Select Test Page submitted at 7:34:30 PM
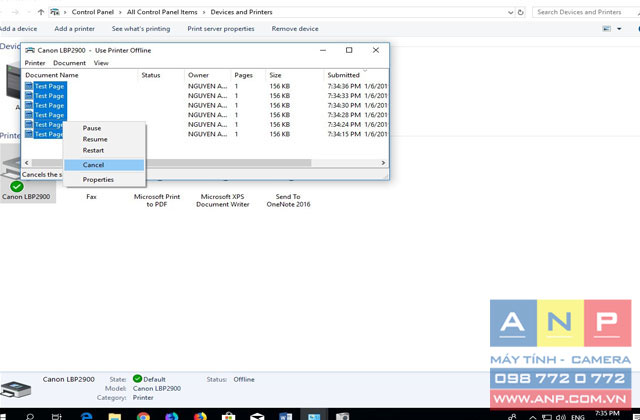640x420 pixels. point(206,105)
